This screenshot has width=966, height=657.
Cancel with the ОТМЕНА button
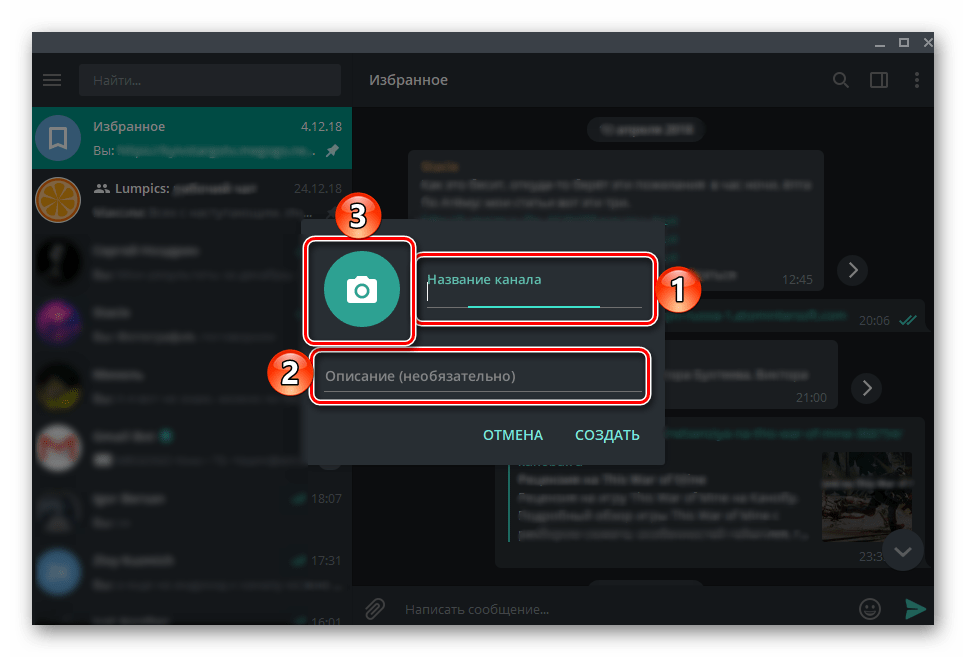pyautogui.click(x=513, y=435)
